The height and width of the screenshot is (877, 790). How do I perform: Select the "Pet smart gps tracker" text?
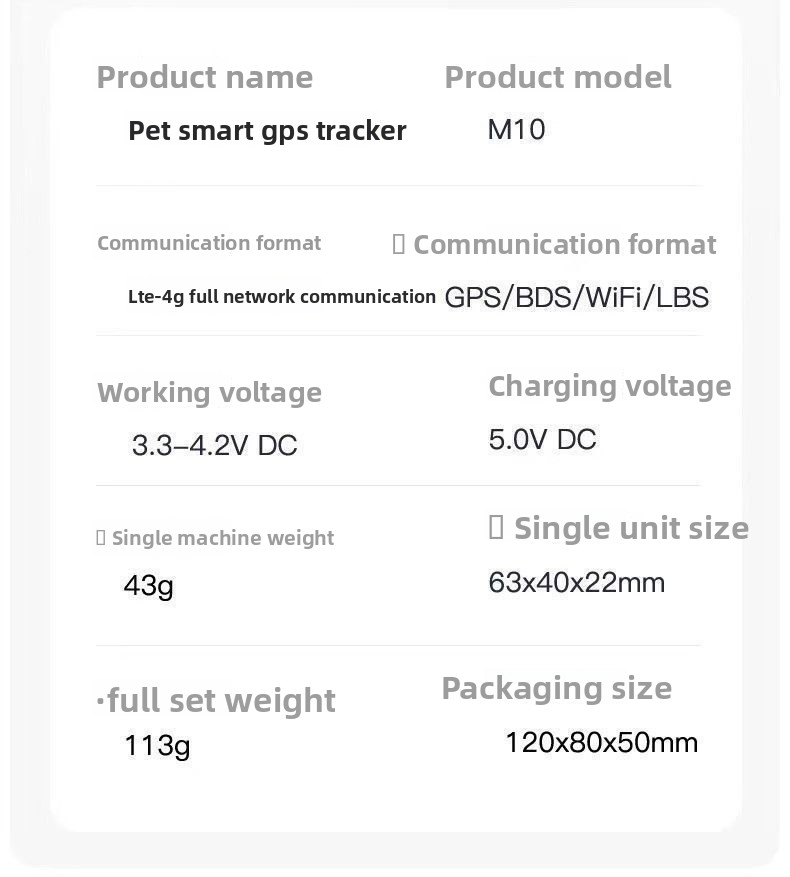coord(267,131)
